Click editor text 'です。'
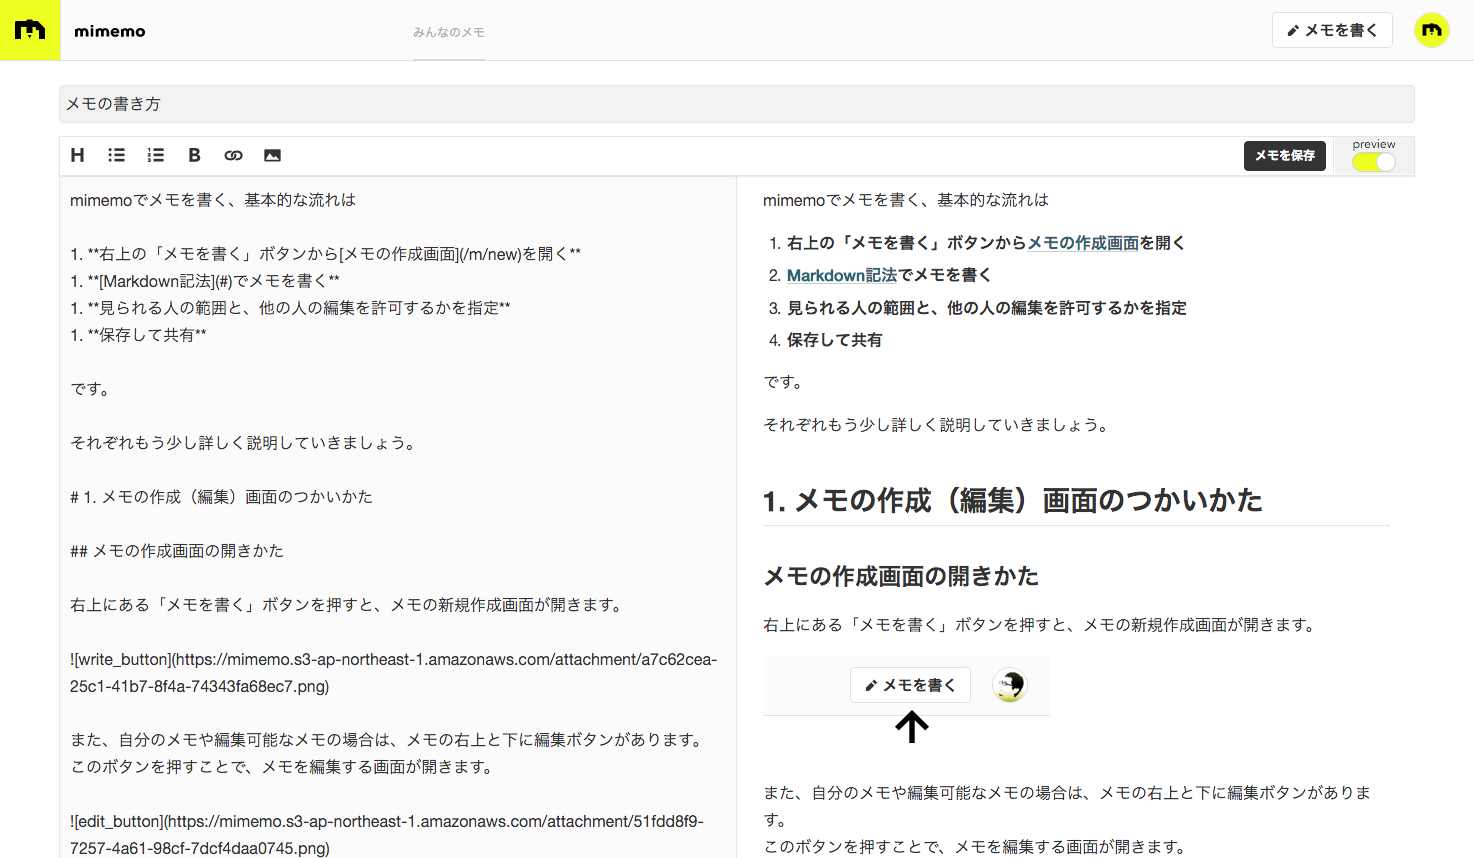 [x=90, y=389]
